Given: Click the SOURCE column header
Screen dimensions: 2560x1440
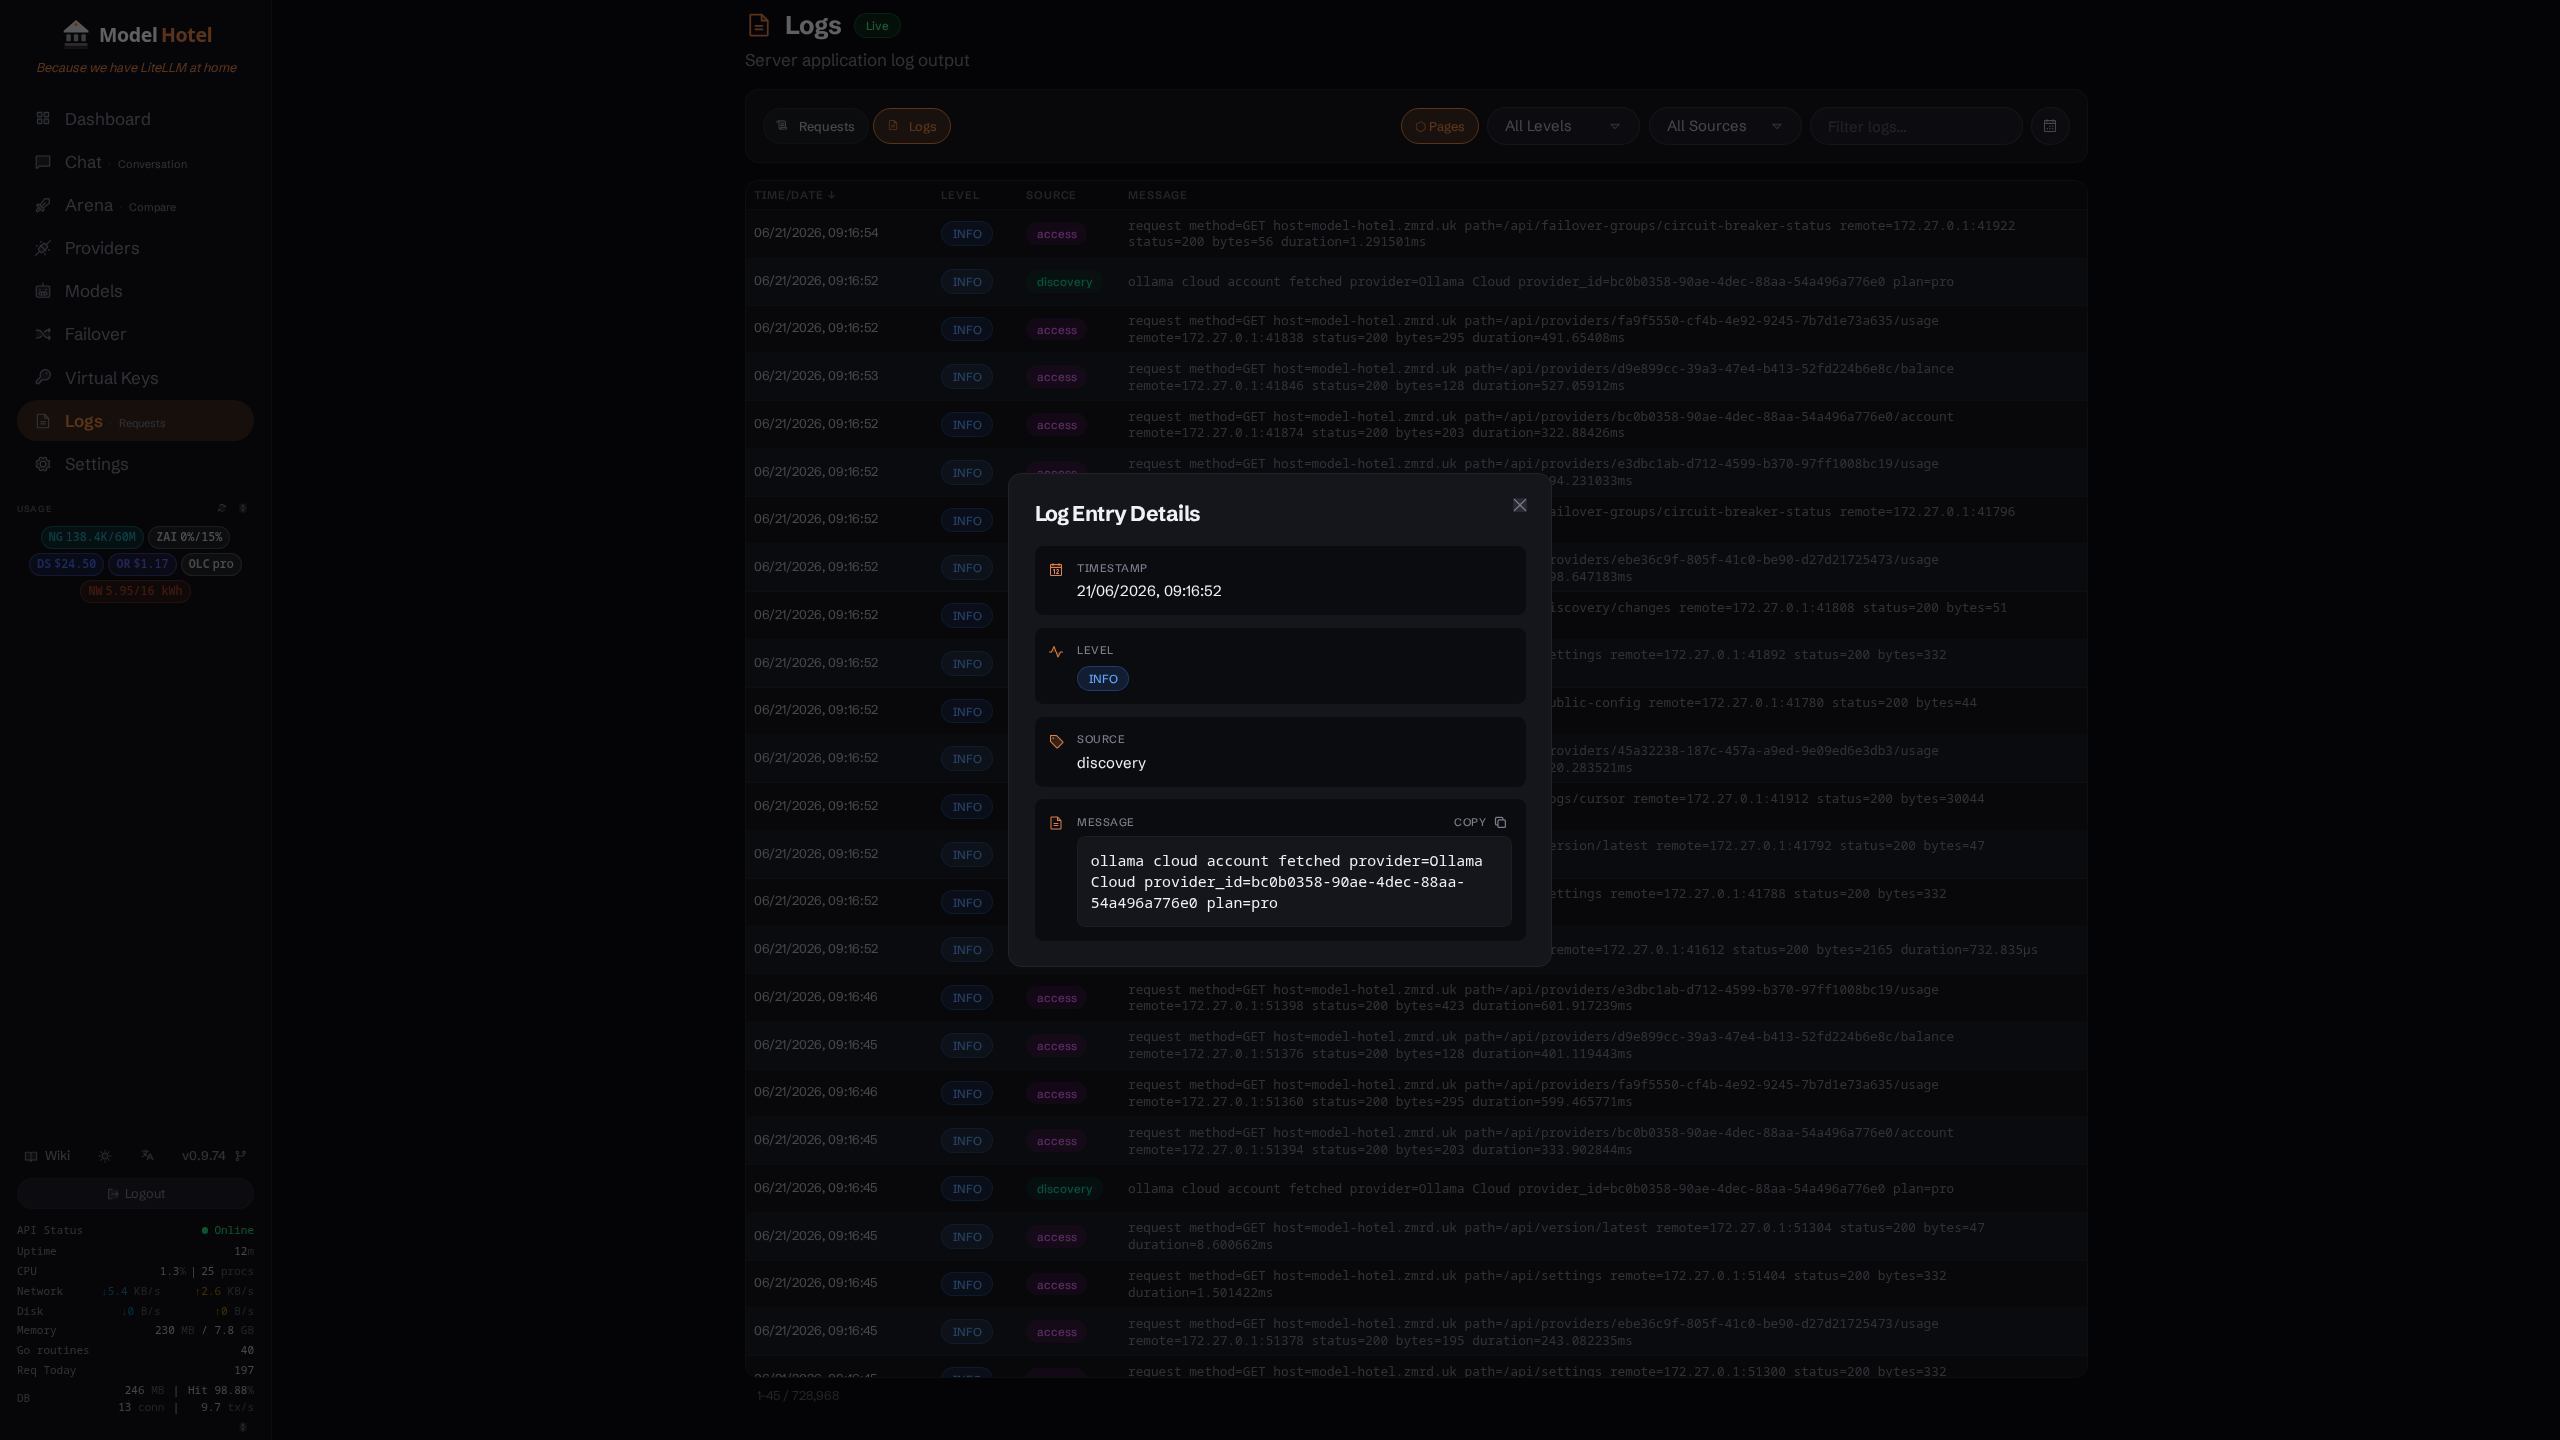Looking at the screenshot, I should (x=1050, y=195).
